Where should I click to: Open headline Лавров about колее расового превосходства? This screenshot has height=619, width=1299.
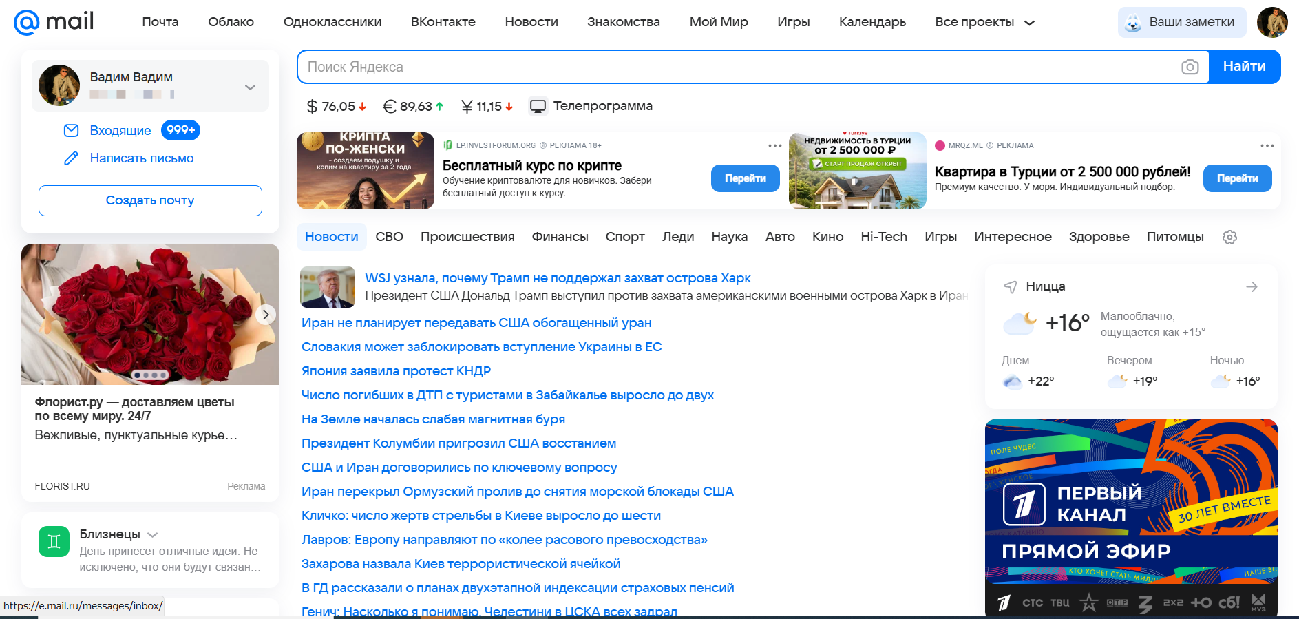(504, 539)
